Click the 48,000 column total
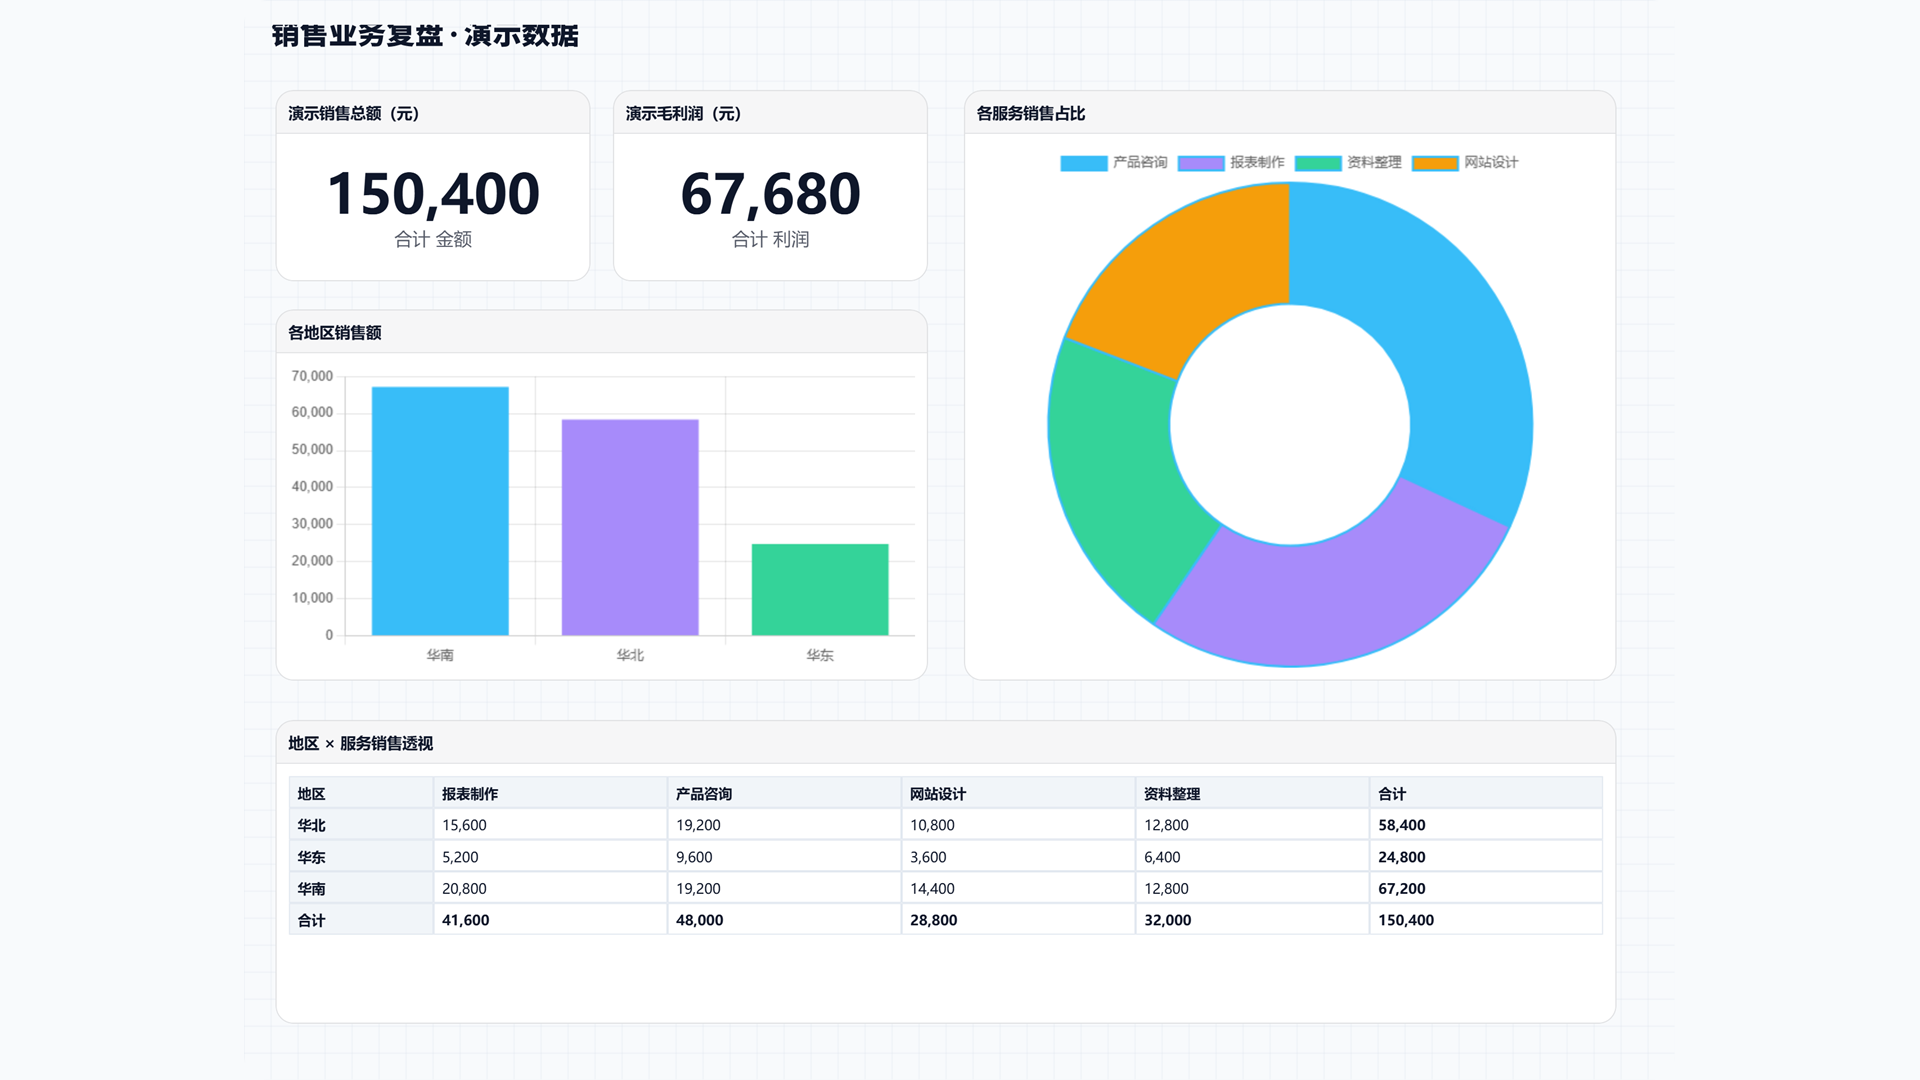Image resolution: width=1920 pixels, height=1080 pixels. pos(784,920)
